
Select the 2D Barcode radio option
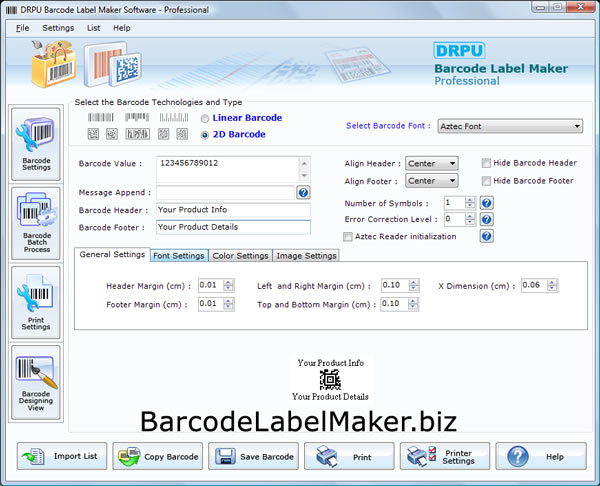tap(205, 135)
